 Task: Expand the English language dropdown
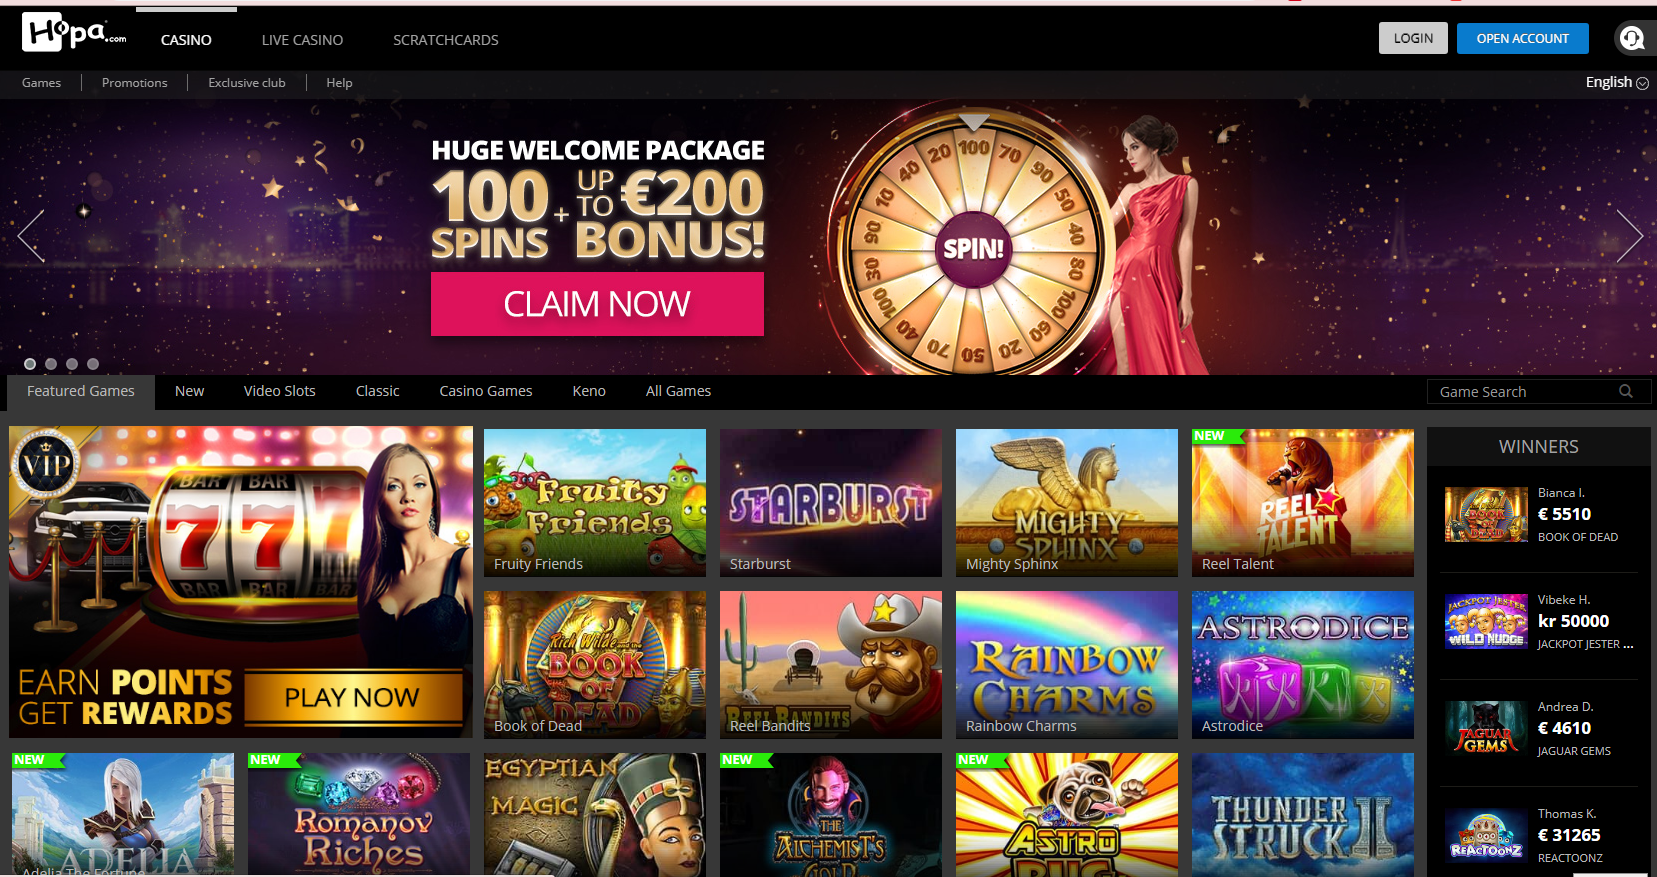[1617, 82]
